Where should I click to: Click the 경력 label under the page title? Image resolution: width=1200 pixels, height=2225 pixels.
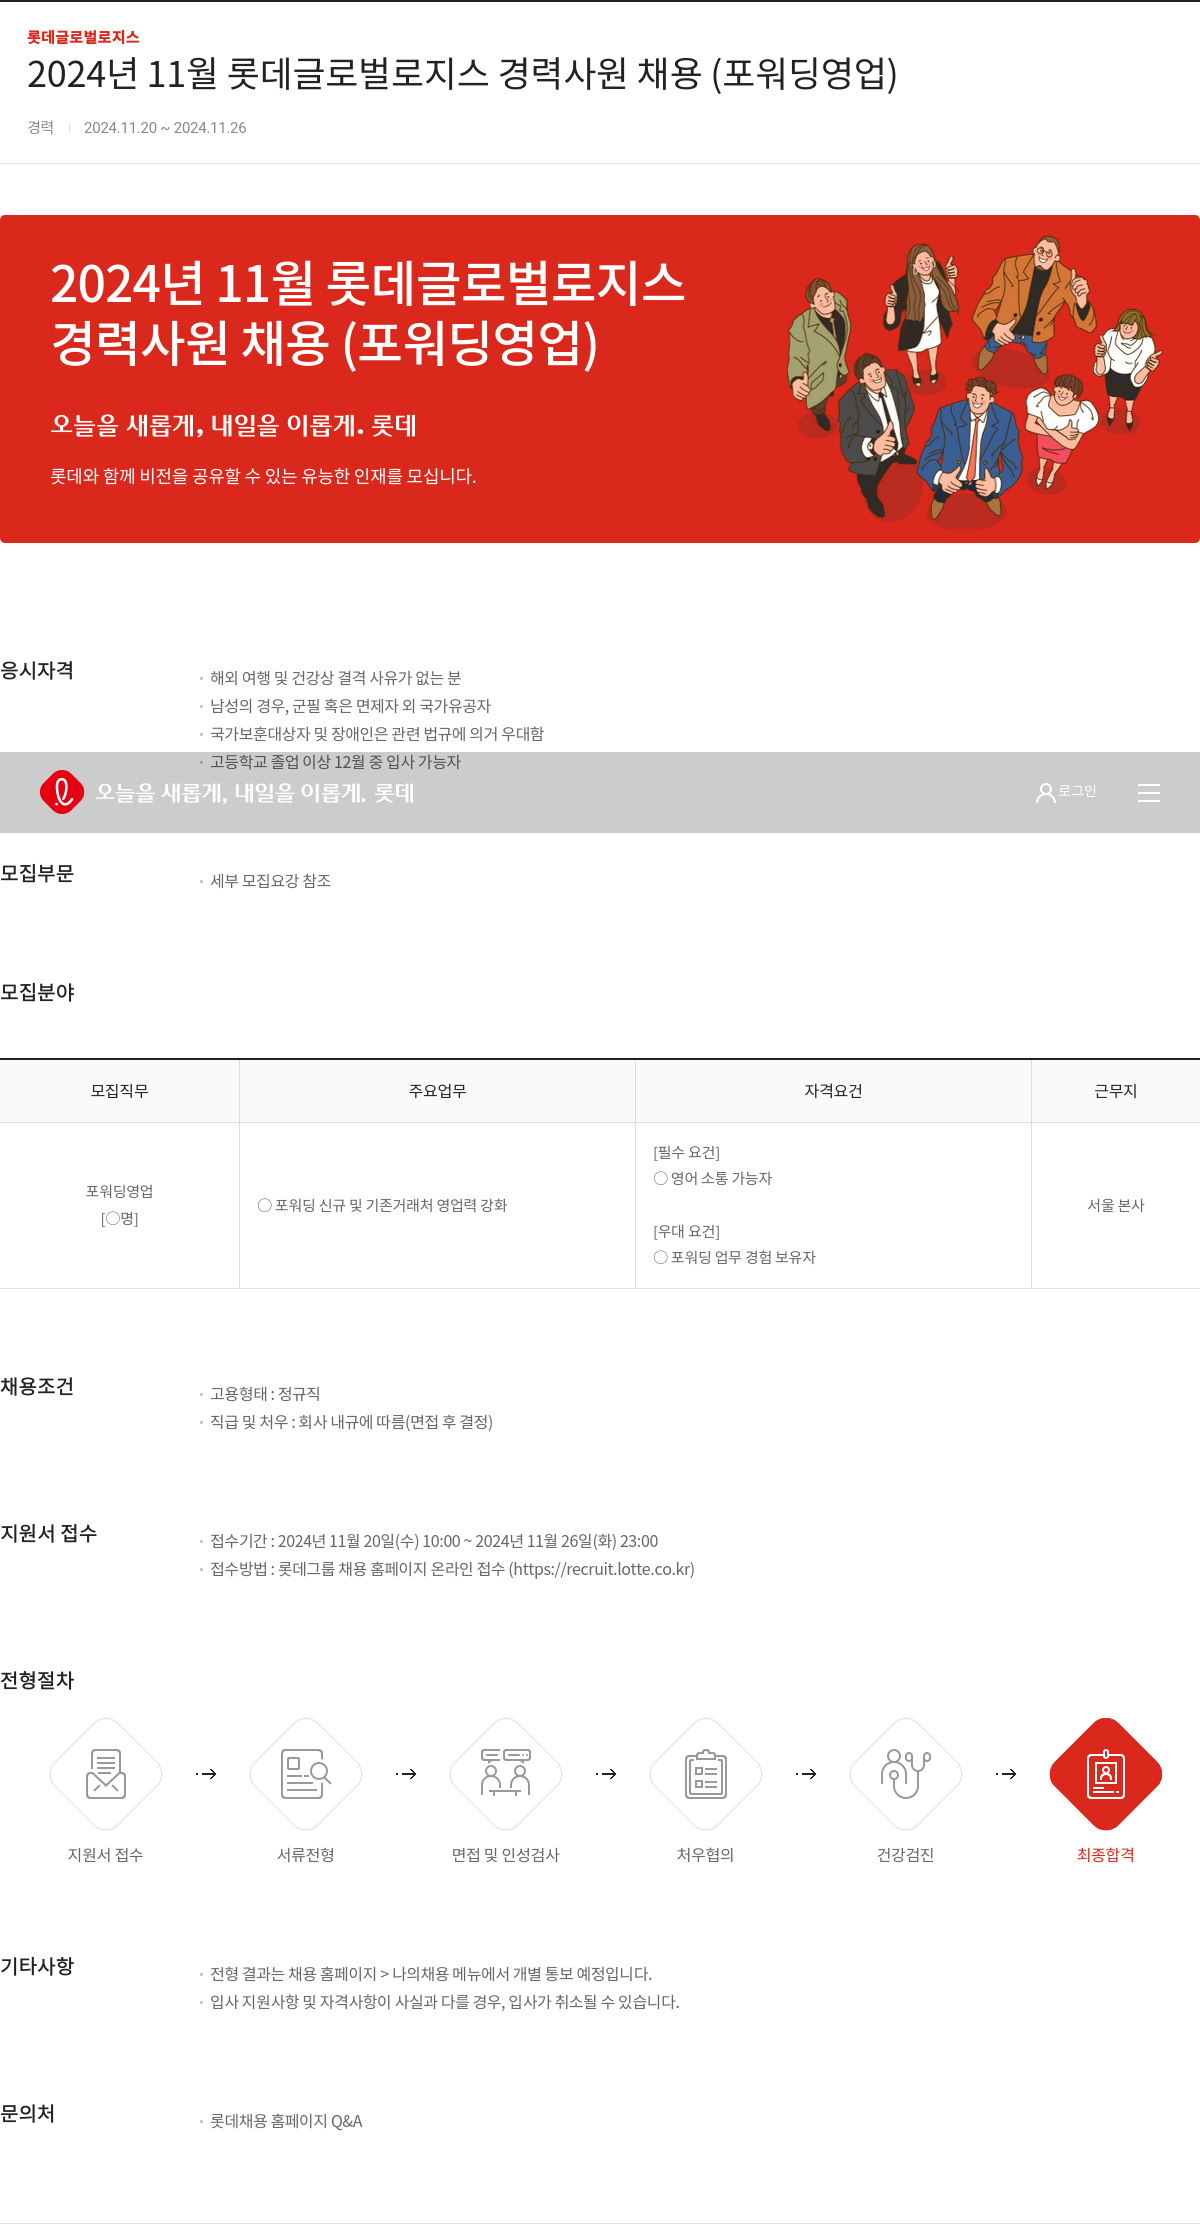tap(40, 127)
